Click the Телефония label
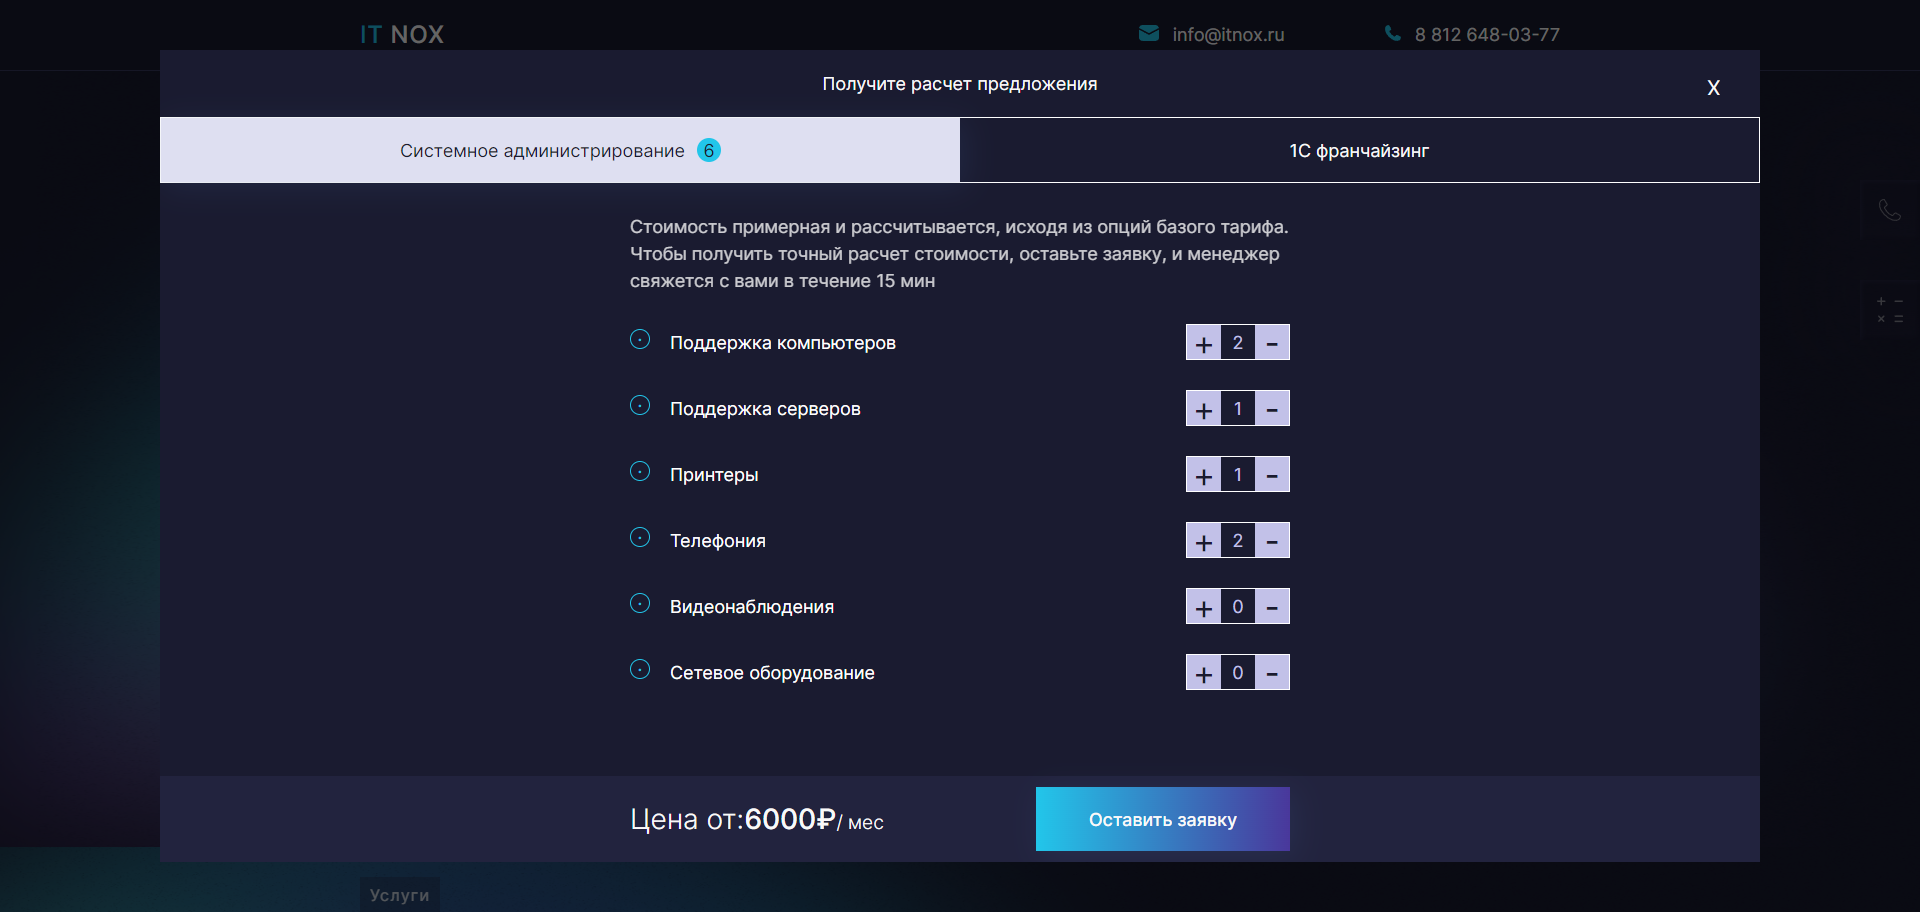 pos(718,541)
